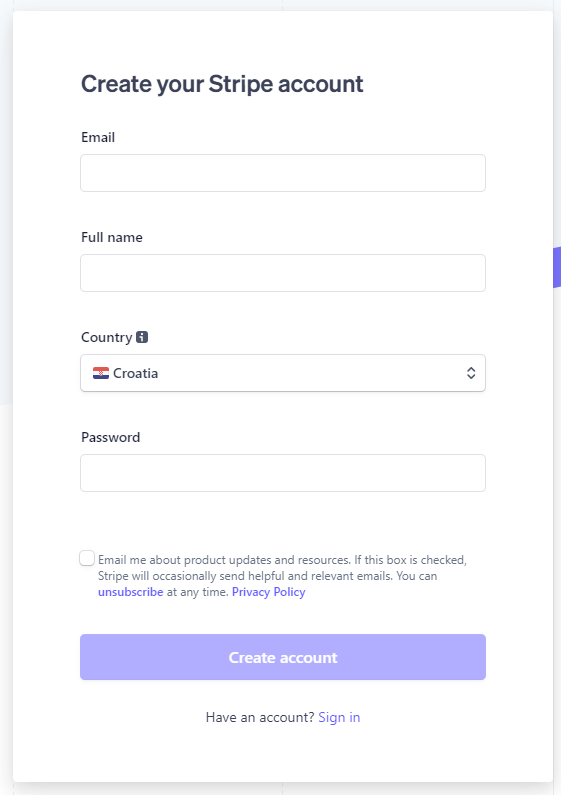The width and height of the screenshot is (561, 795).
Task: Click the Croatia flag icon
Action: coord(101,373)
